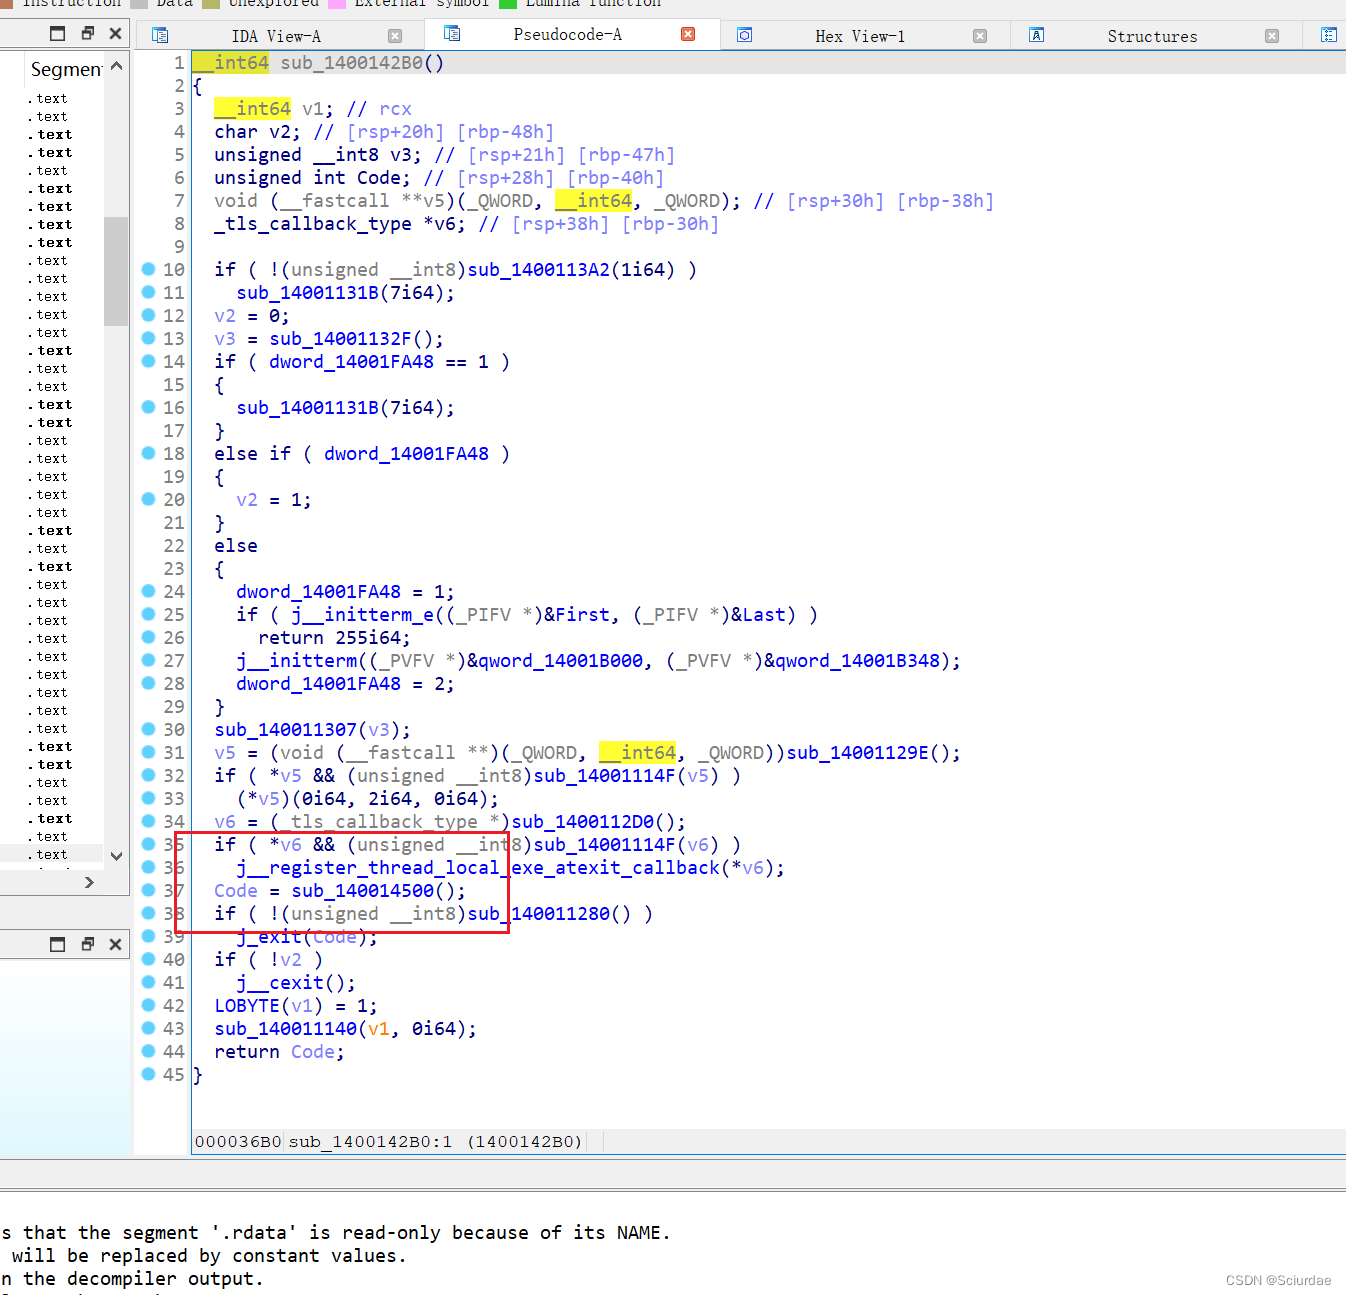Close the lower-left docked panel

[116, 944]
